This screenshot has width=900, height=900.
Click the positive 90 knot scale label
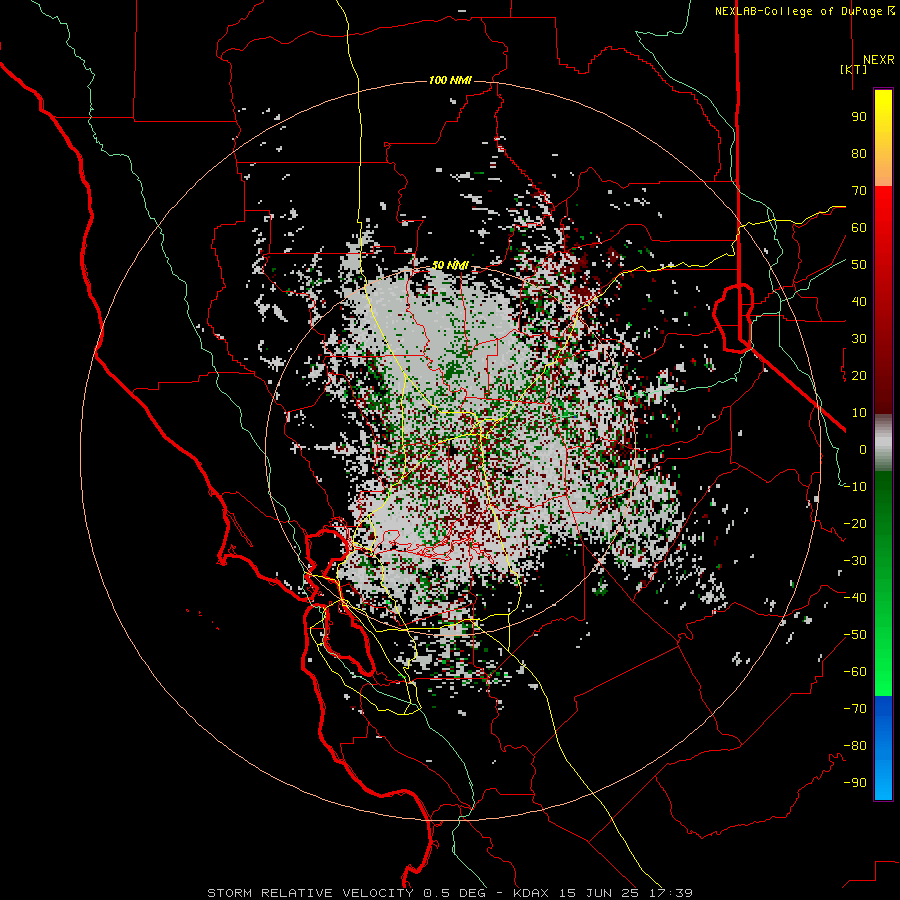859,117
